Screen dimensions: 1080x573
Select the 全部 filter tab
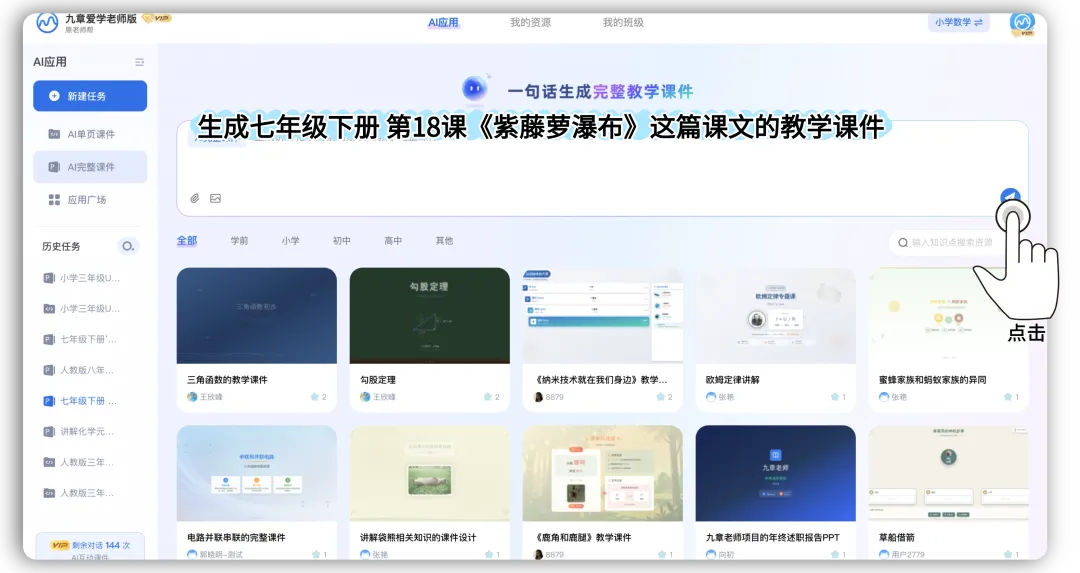click(187, 240)
